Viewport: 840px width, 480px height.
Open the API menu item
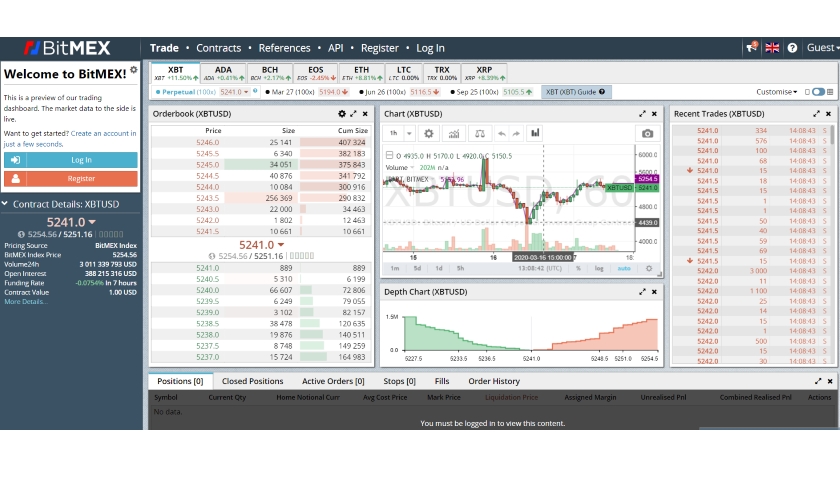[335, 48]
